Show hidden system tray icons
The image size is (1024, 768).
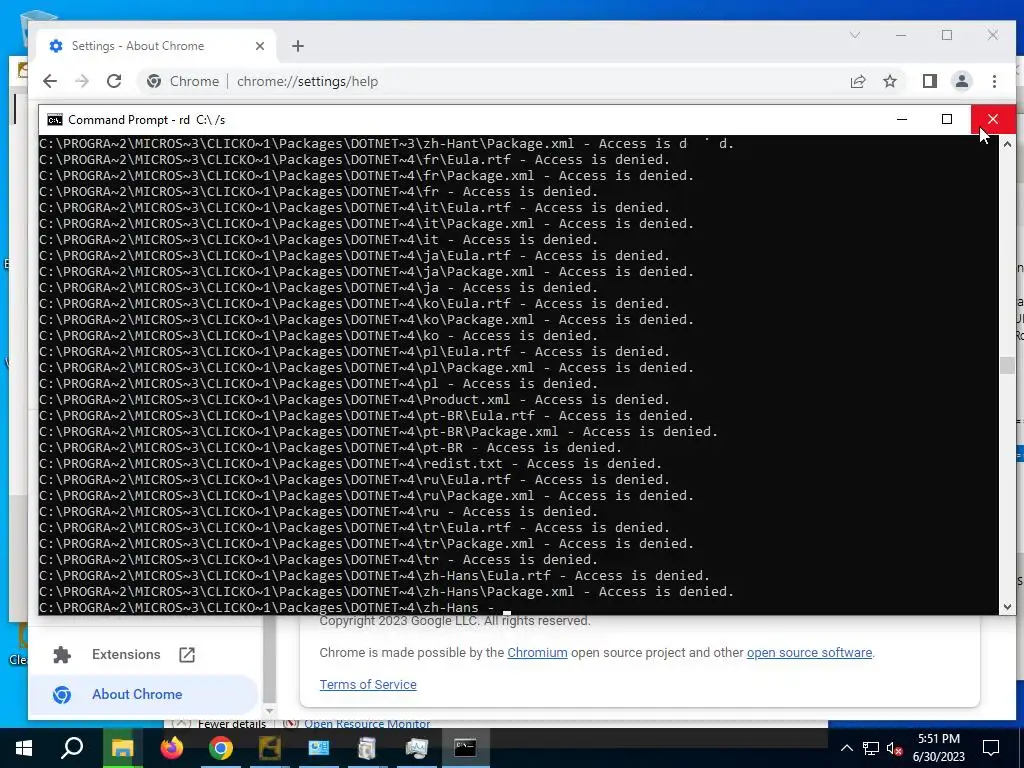pos(846,748)
